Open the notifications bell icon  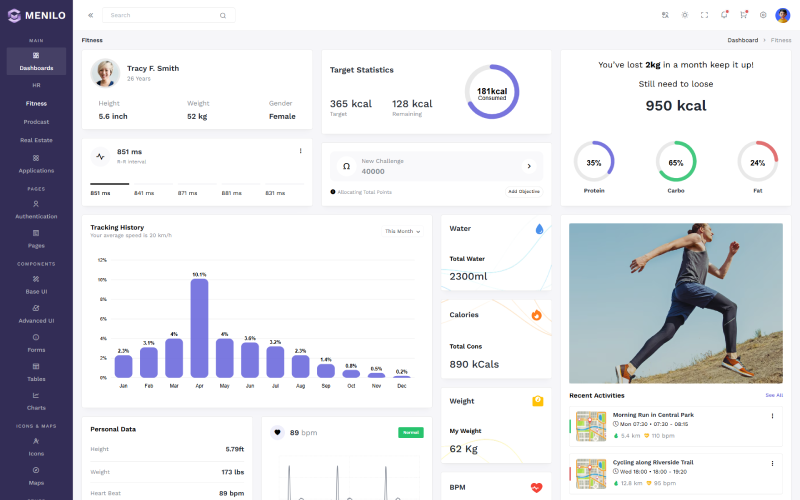(724, 15)
